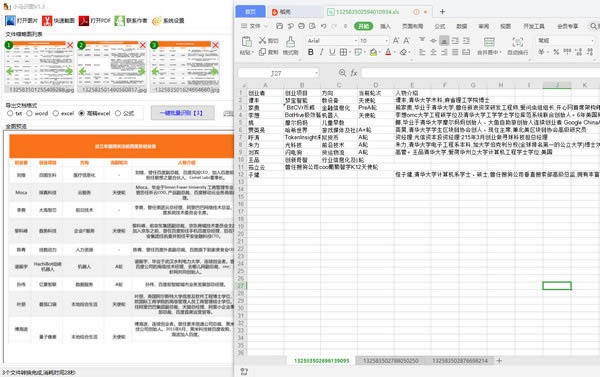
Task: Remove thumbnail 1 with its red X
Action: point(70,45)
